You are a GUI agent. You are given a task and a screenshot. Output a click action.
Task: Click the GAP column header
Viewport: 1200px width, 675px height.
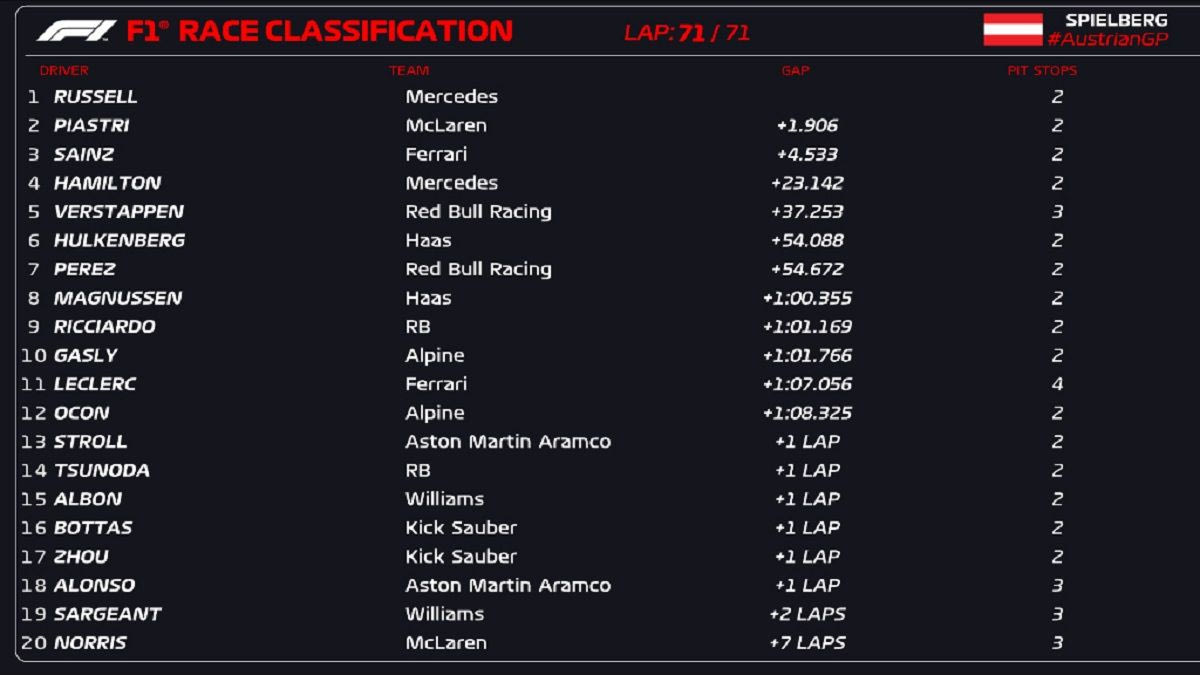click(x=795, y=71)
